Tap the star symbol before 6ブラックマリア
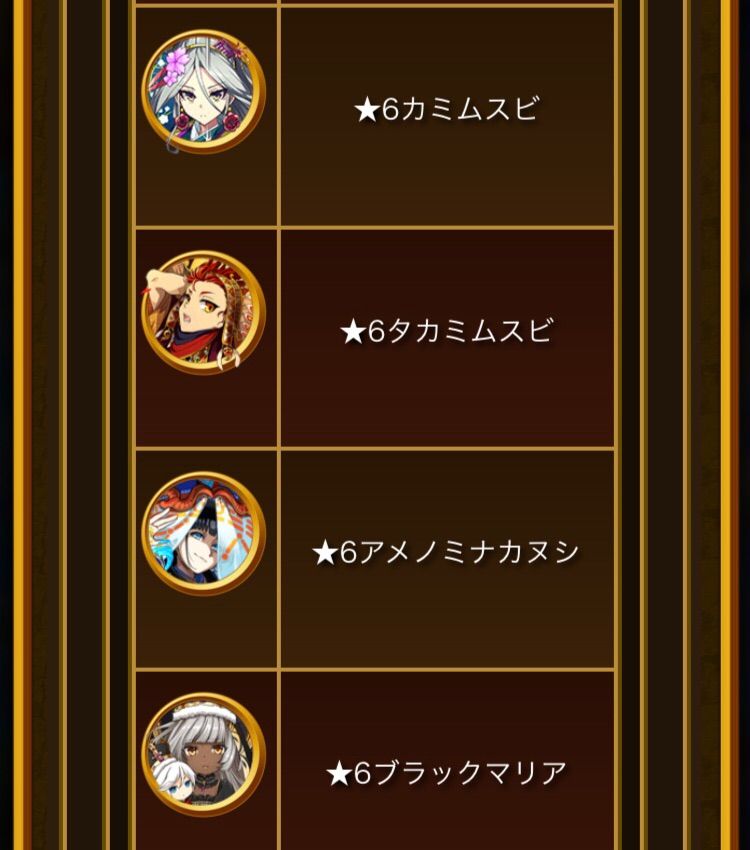The height and width of the screenshot is (850, 750). point(339,775)
